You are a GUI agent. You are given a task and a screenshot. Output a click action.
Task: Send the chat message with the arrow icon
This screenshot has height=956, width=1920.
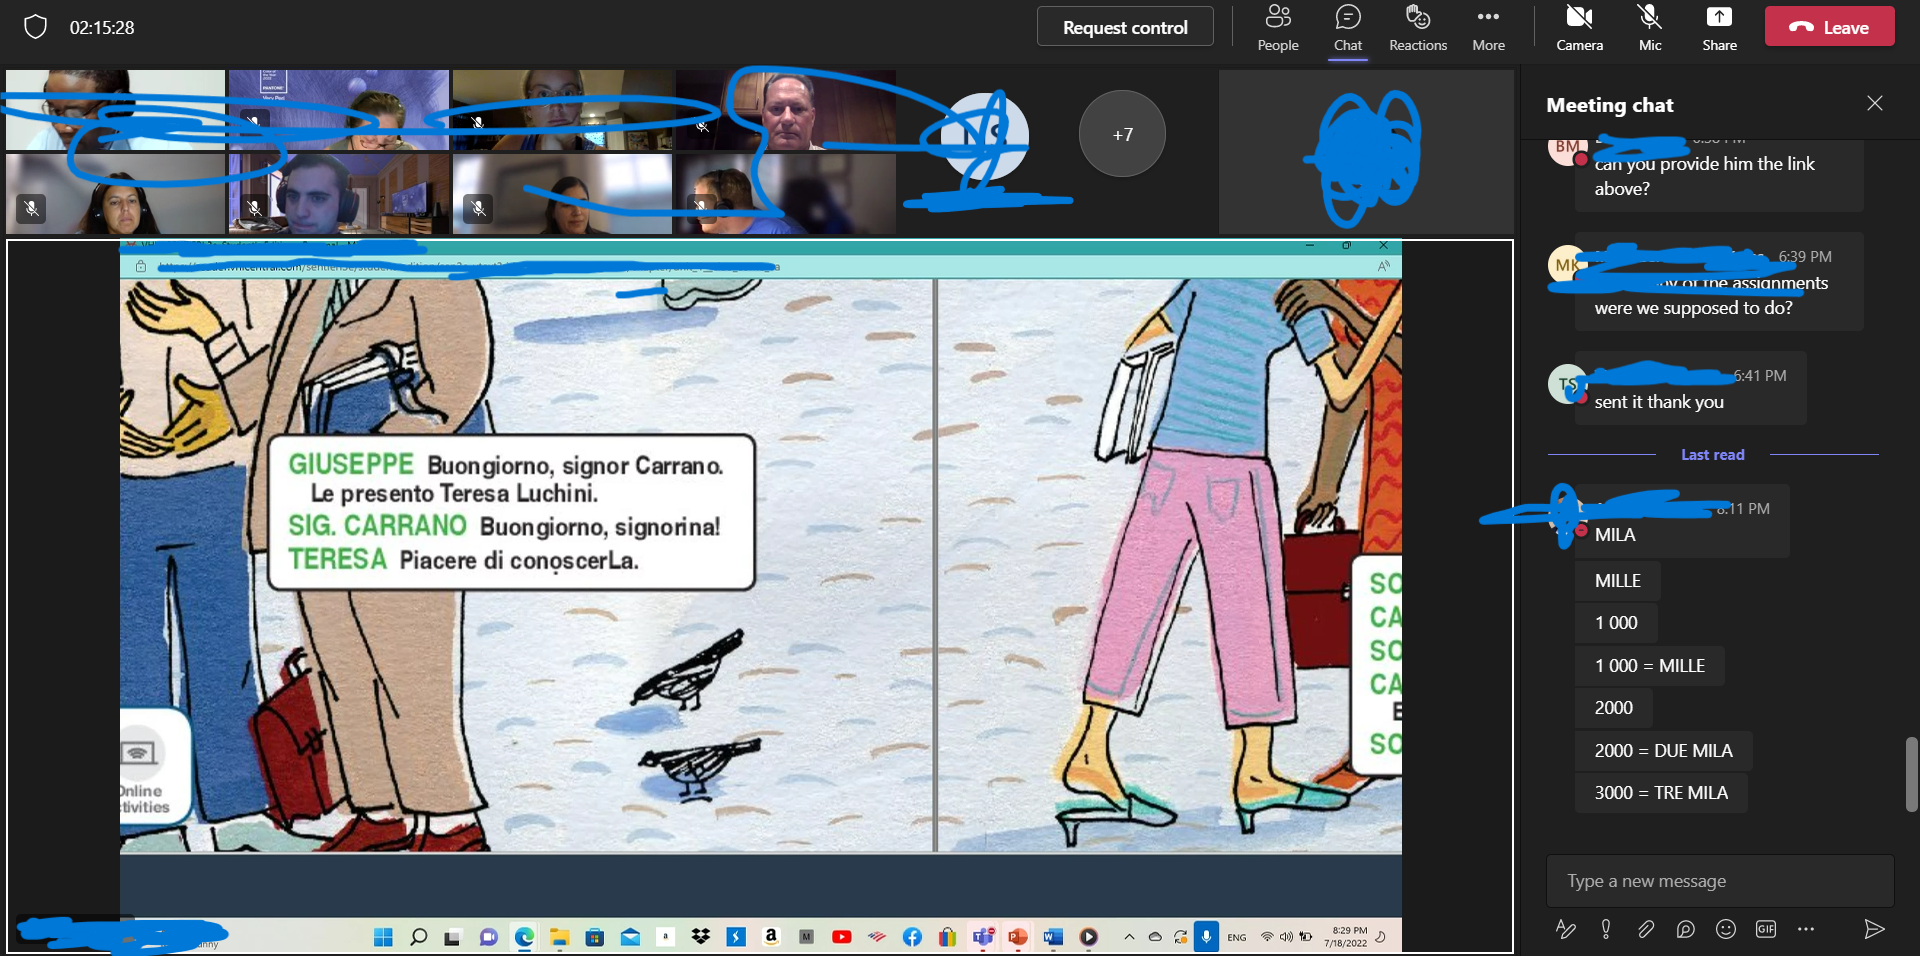tap(1874, 929)
